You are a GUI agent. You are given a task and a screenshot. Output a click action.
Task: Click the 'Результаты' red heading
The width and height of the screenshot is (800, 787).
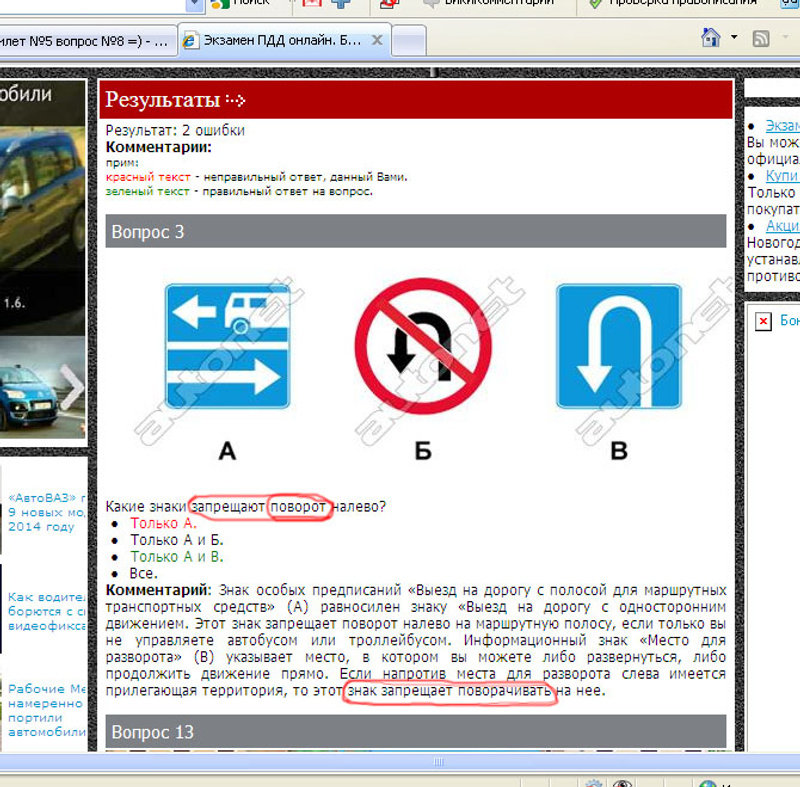click(x=416, y=99)
